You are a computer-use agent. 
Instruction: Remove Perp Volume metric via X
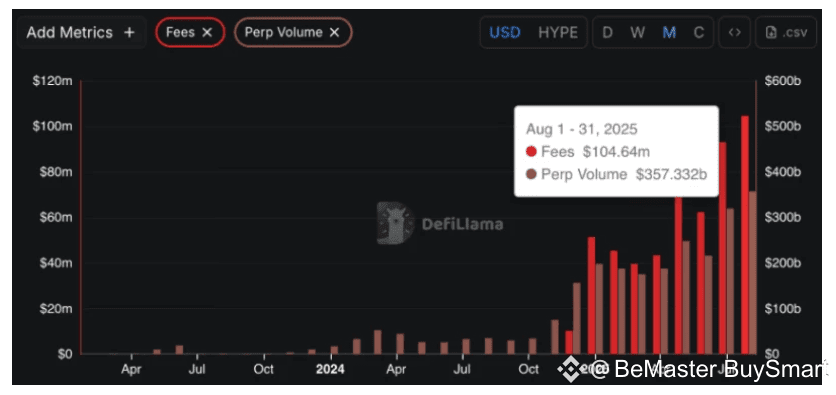tap(334, 33)
